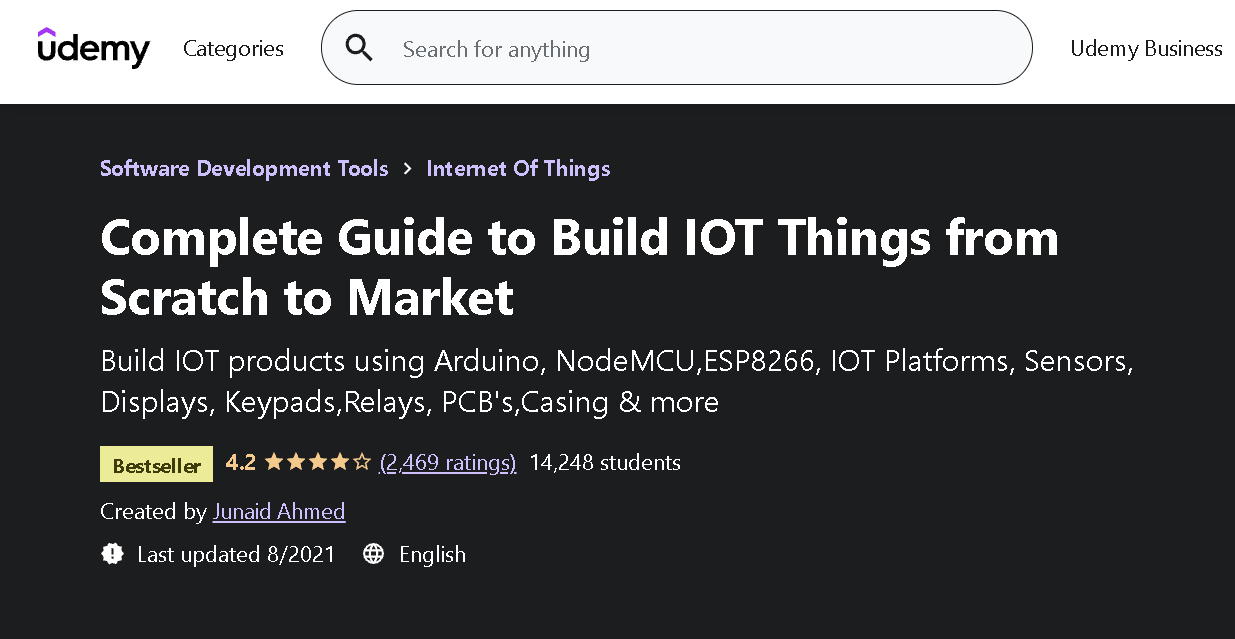Click the Udemy logo
This screenshot has height=639, width=1235.
click(x=93, y=48)
